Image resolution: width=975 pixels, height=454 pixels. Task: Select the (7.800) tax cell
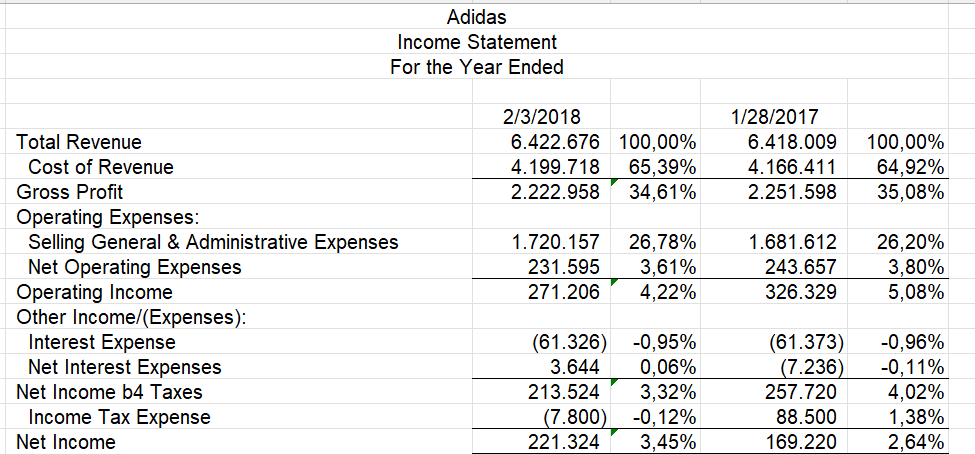pos(575,417)
